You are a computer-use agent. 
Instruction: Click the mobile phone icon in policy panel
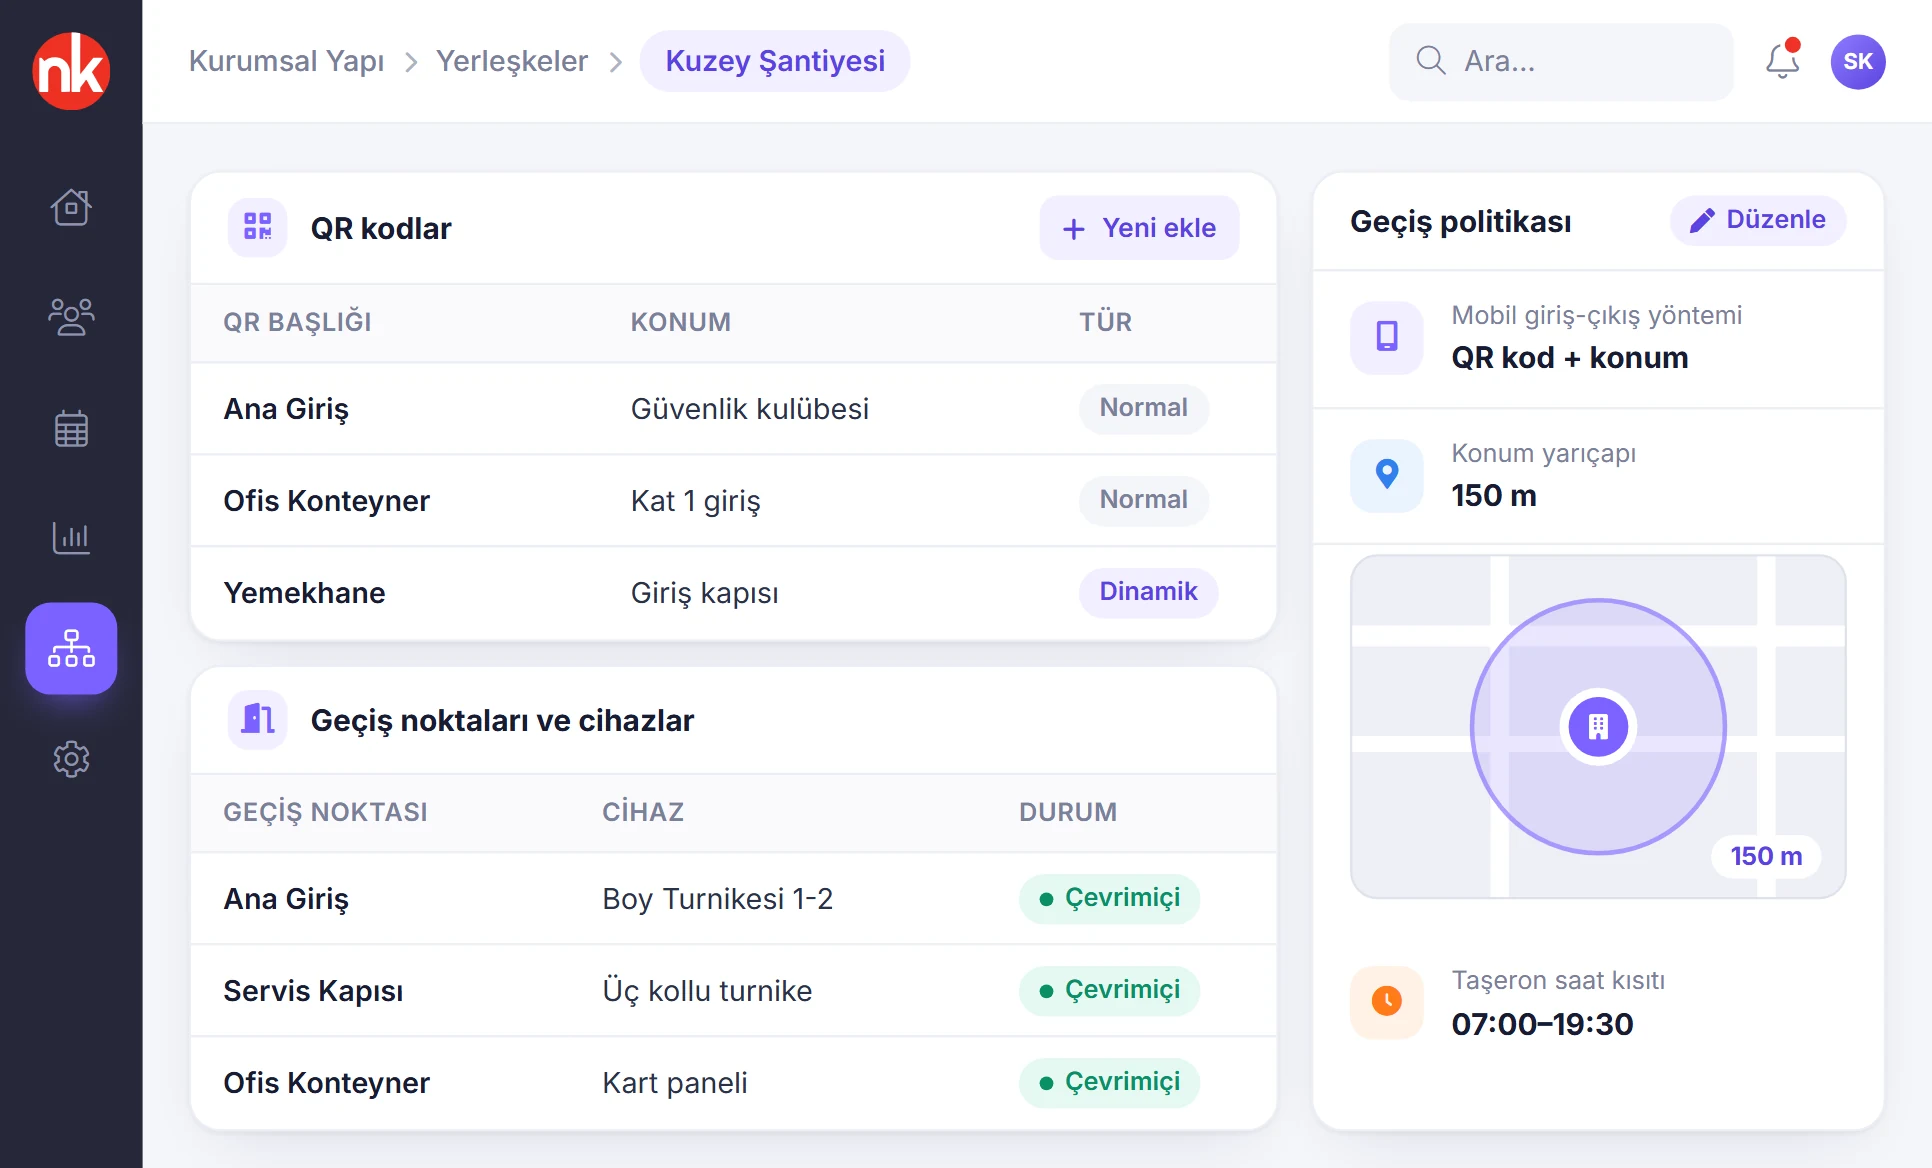pyautogui.click(x=1387, y=336)
